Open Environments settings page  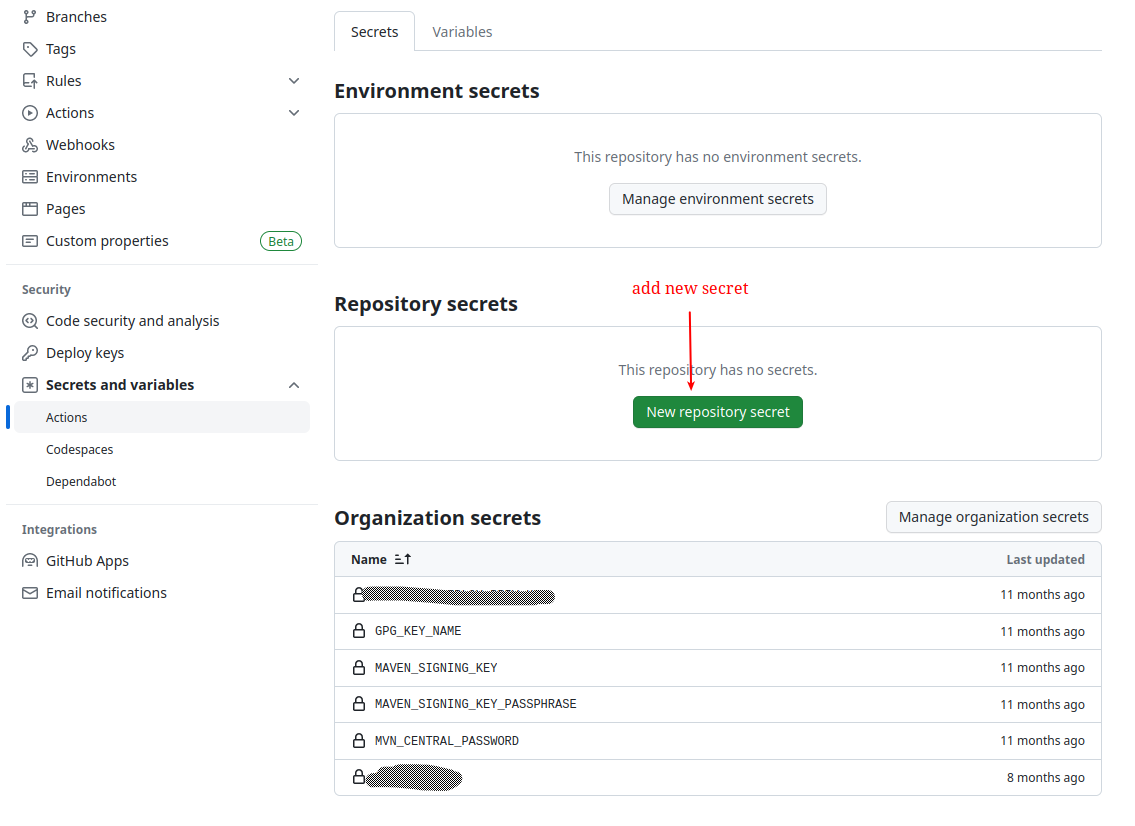(91, 177)
